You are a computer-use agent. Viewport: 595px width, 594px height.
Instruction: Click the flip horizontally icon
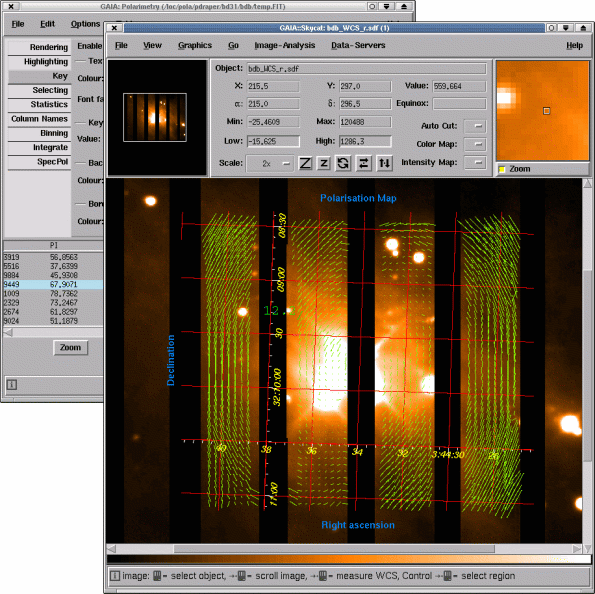point(364,163)
